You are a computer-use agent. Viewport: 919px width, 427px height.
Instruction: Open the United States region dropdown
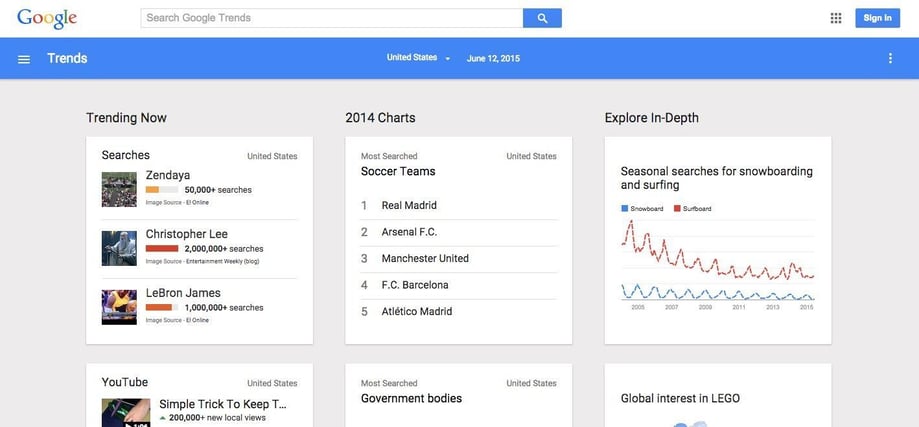(418, 58)
